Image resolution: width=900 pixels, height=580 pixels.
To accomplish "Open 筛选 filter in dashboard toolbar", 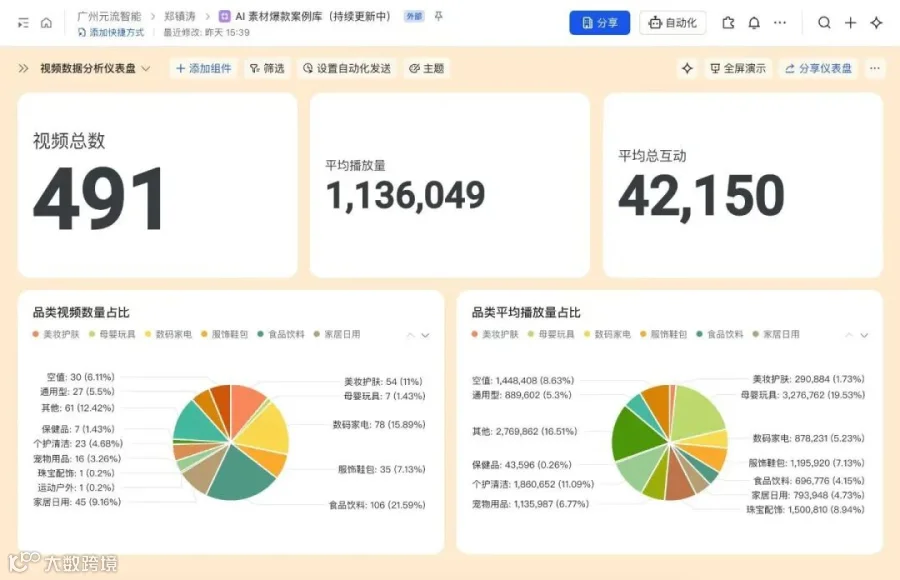I will coord(267,68).
